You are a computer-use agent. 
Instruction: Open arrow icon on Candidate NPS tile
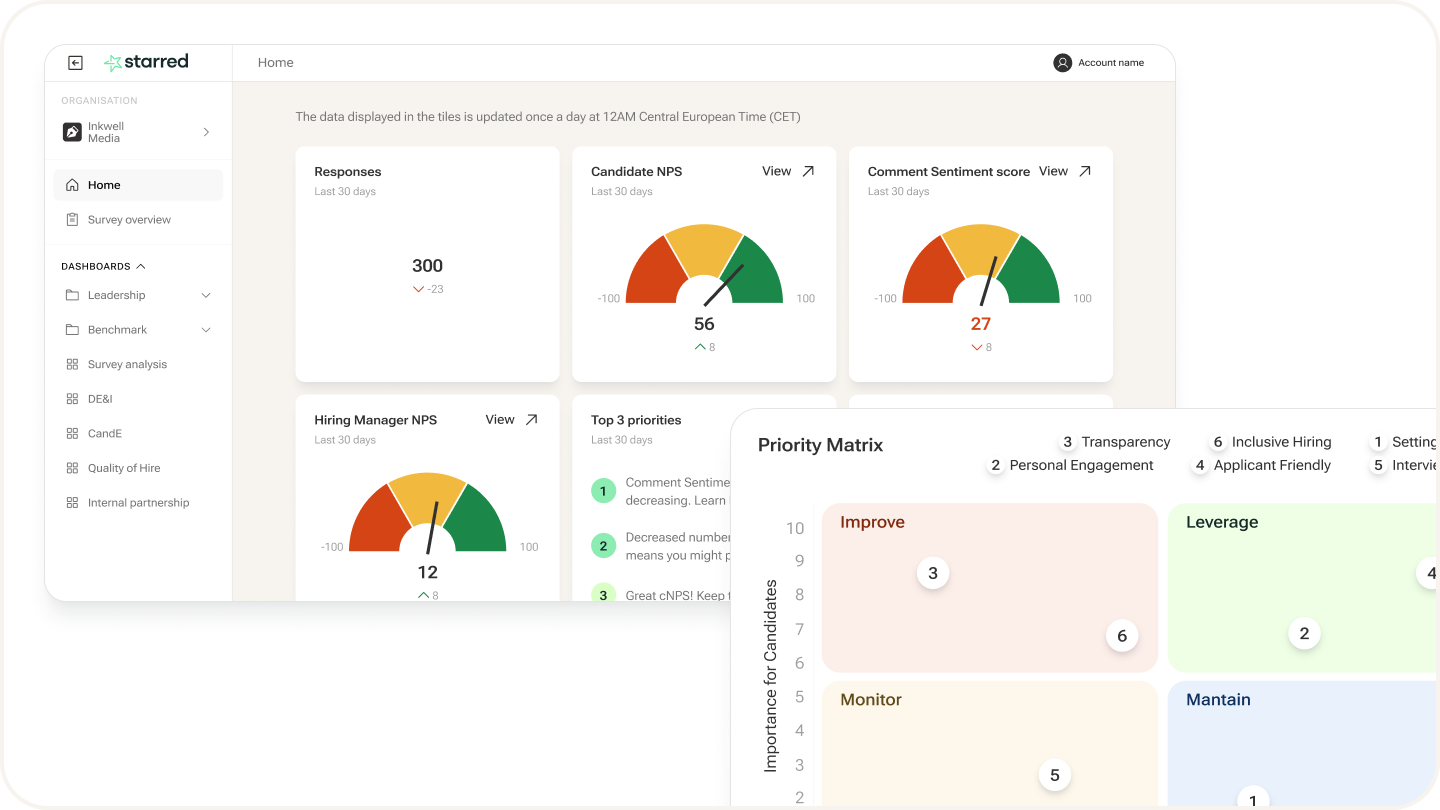[x=808, y=171]
